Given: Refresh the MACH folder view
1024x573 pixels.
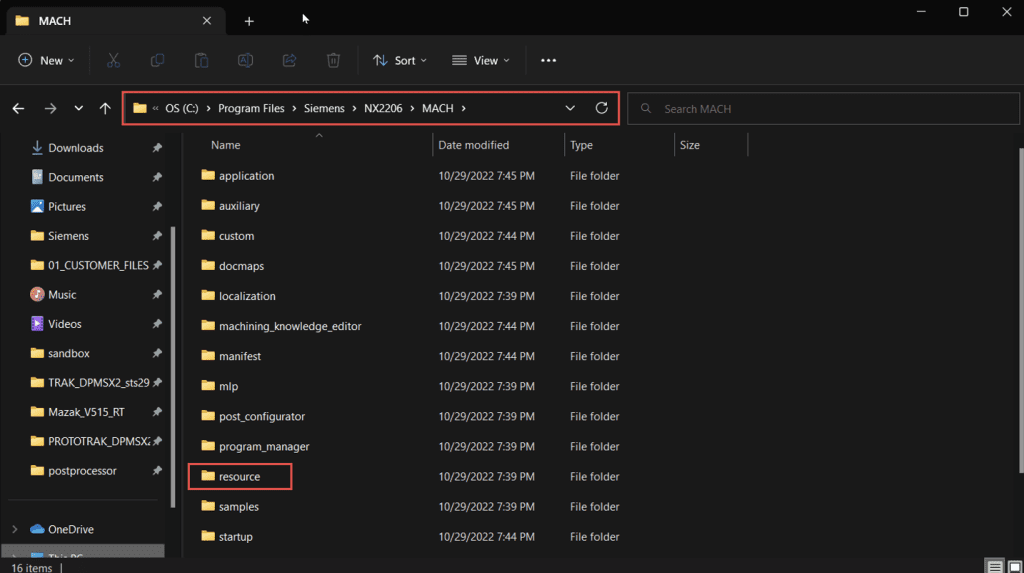Looking at the screenshot, I should pyautogui.click(x=601, y=108).
